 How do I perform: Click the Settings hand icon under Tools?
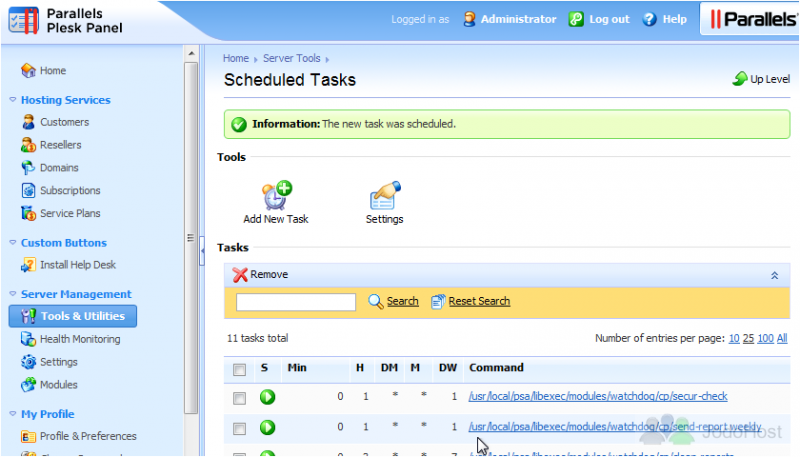point(385,195)
